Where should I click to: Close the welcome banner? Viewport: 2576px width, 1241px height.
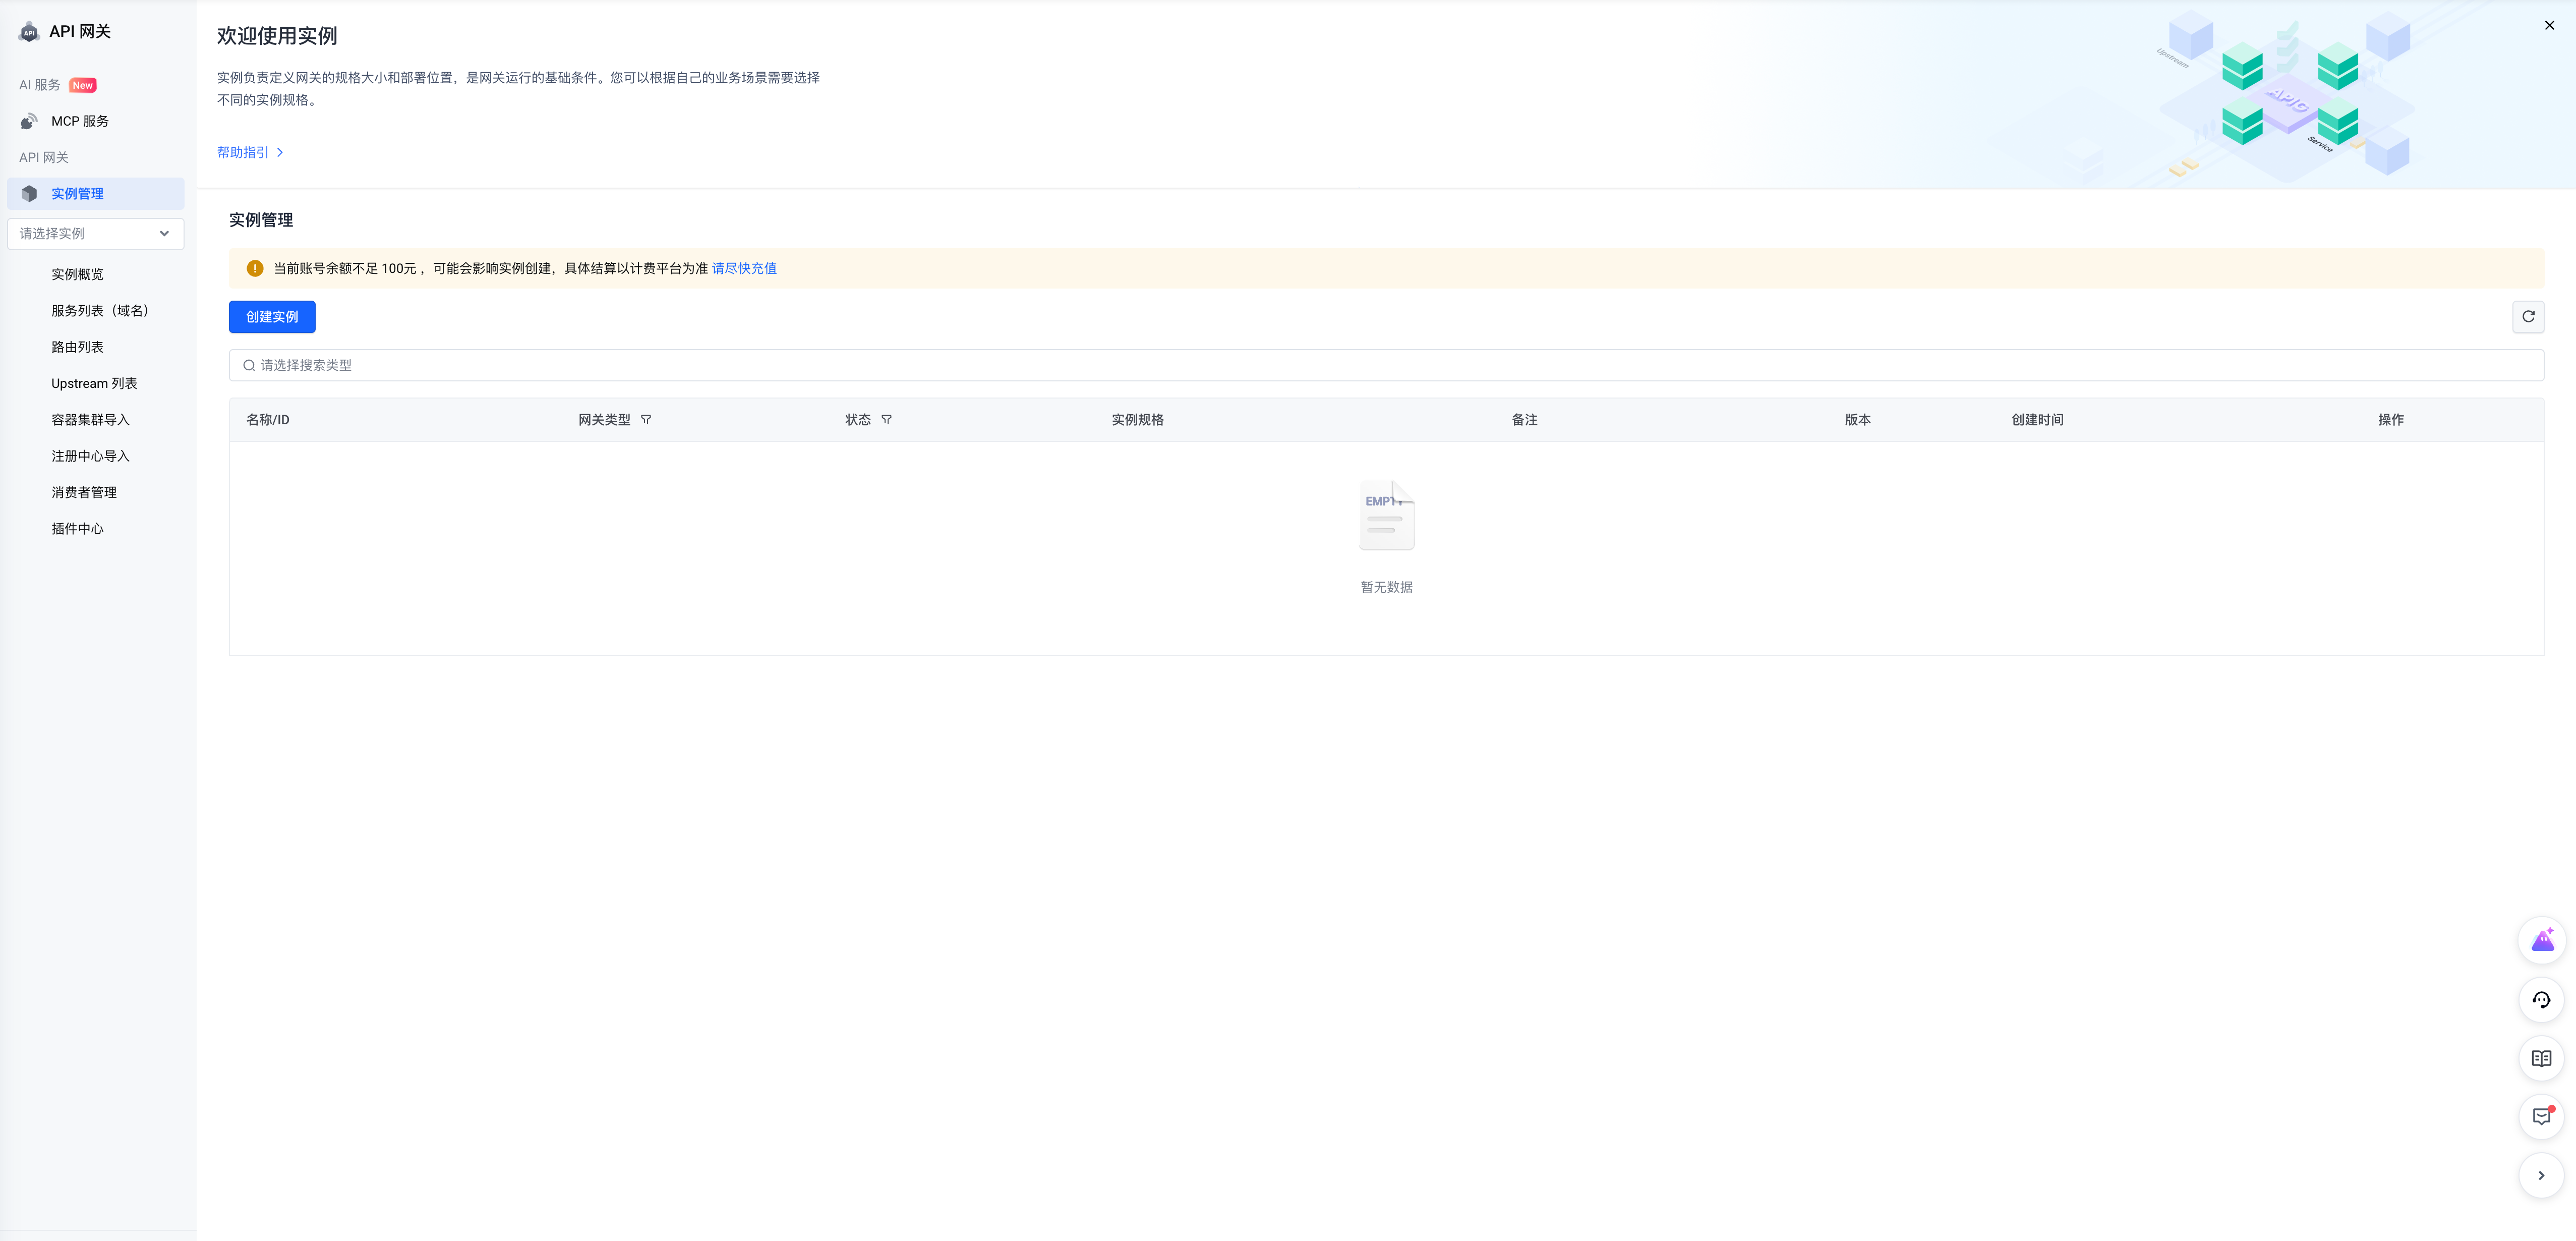coord(2549,26)
